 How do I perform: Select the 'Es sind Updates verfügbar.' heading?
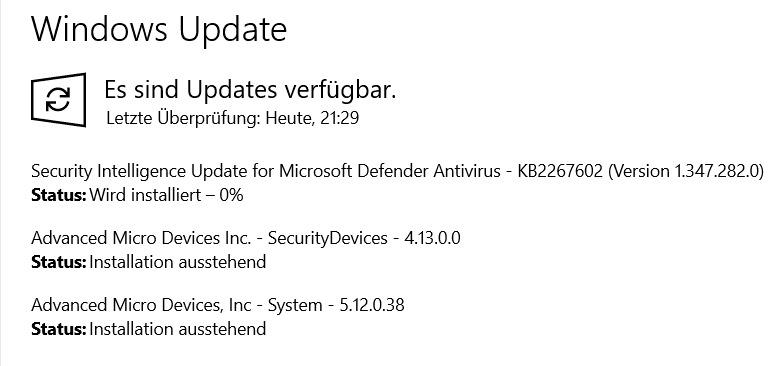coord(250,90)
